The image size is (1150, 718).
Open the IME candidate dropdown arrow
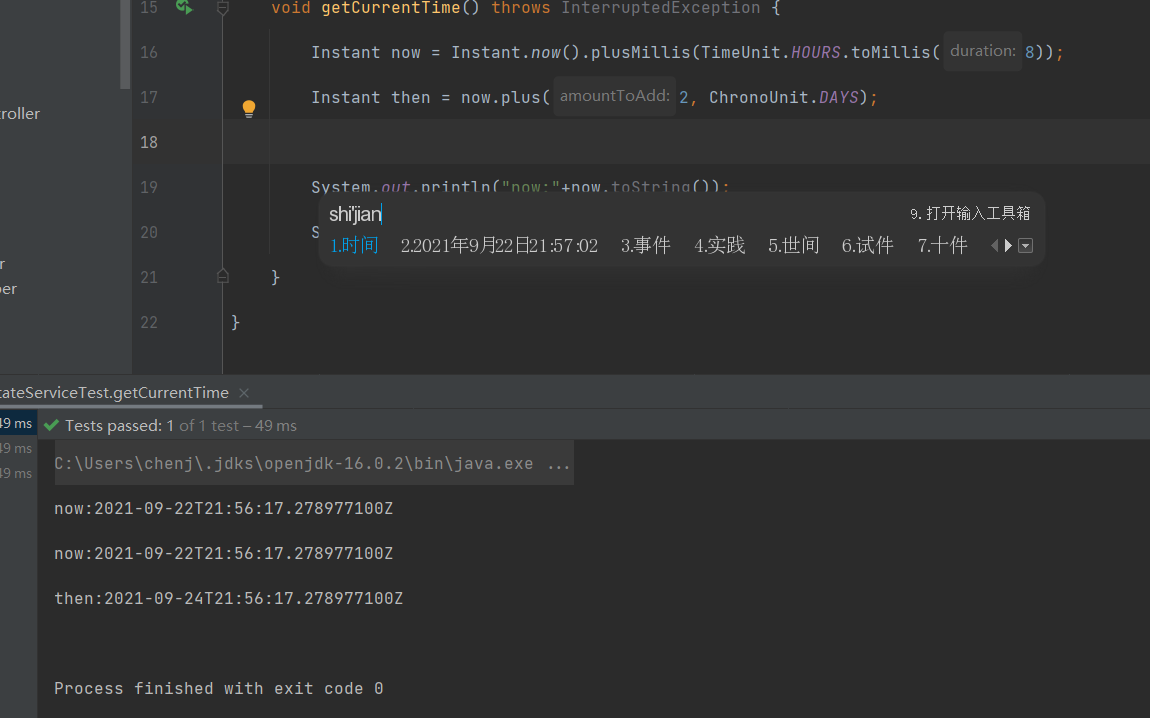(1024, 245)
